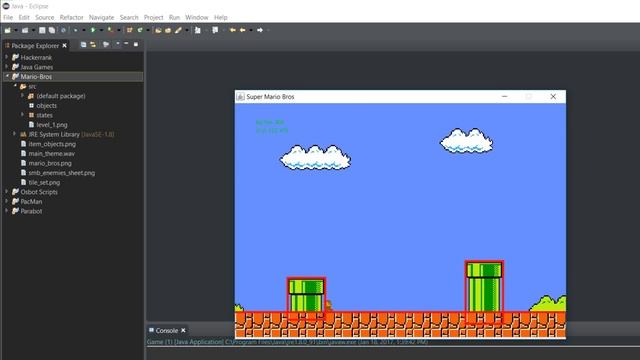This screenshot has height=360, width=640.
Task: Click the Open Type folder icon
Action: point(158,30)
